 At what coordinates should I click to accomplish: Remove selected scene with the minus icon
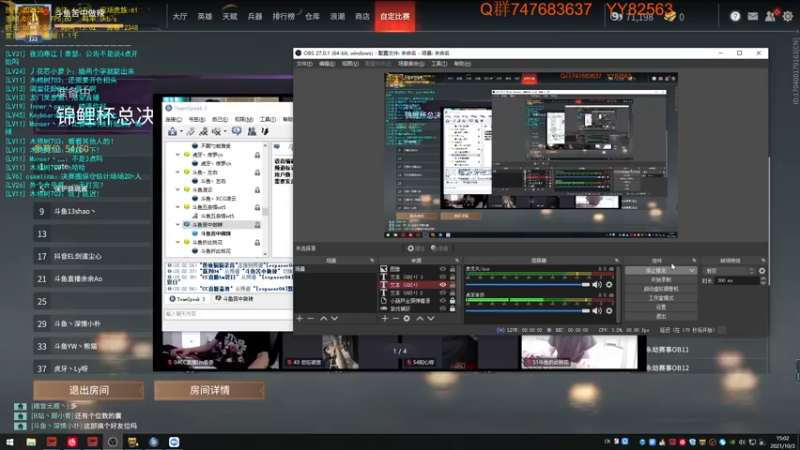[310, 318]
